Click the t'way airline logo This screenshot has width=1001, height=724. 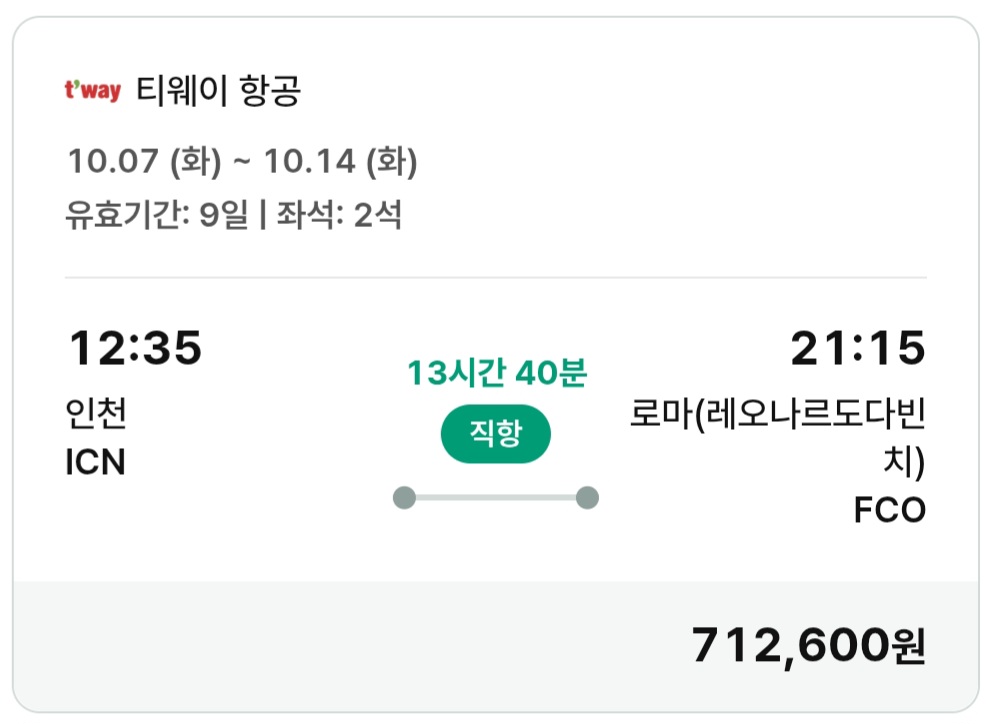tap(92, 92)
